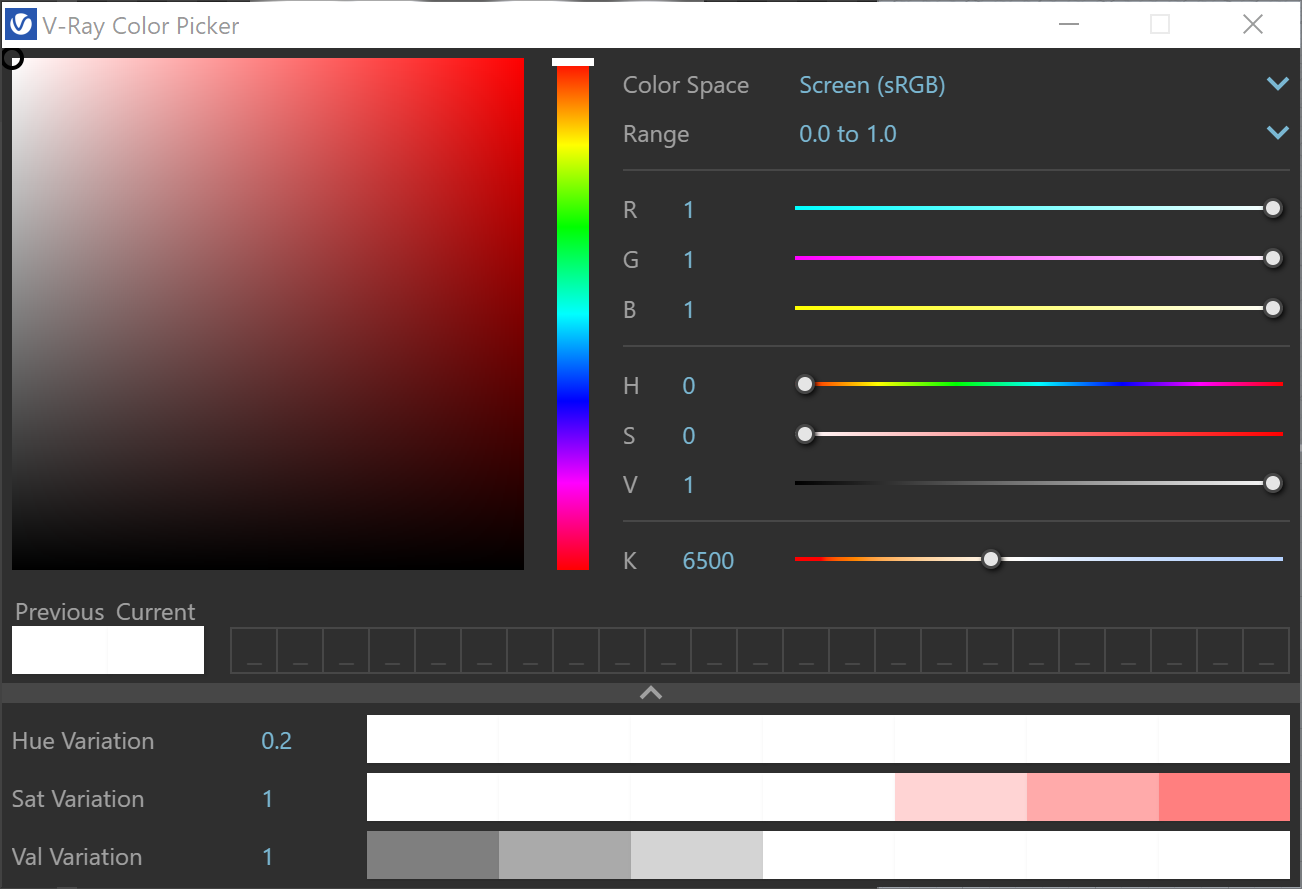Select the 0.0 to 1.0 range value
This screenshot has width=1302, height=889.
tap(848, 134)
